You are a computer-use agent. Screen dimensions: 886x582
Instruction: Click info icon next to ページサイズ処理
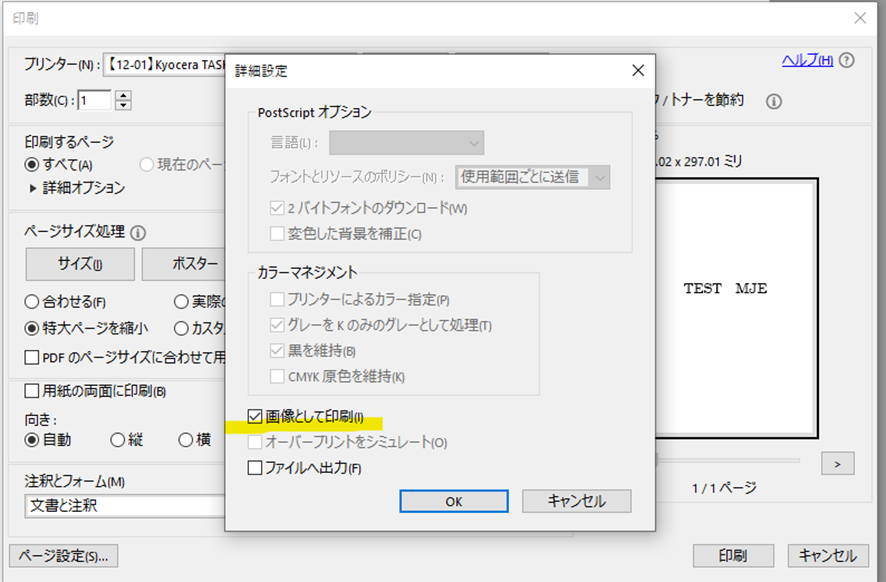138,232
